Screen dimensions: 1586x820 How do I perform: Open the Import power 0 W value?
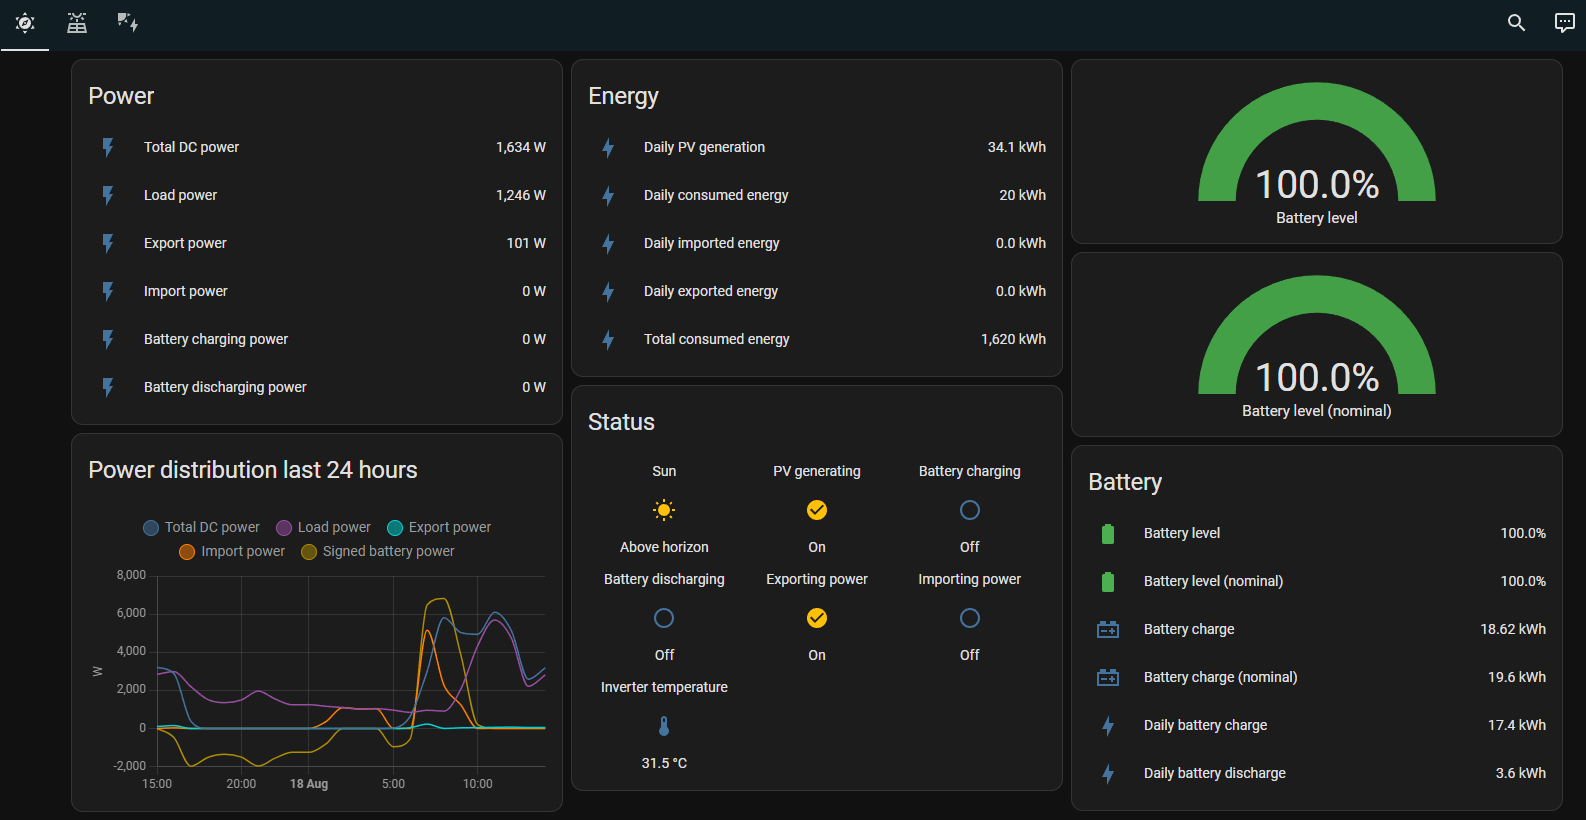point(534,291)
